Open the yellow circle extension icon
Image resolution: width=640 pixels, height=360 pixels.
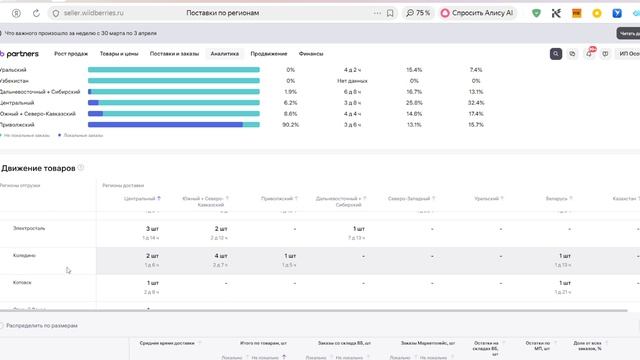pos(597,13)
